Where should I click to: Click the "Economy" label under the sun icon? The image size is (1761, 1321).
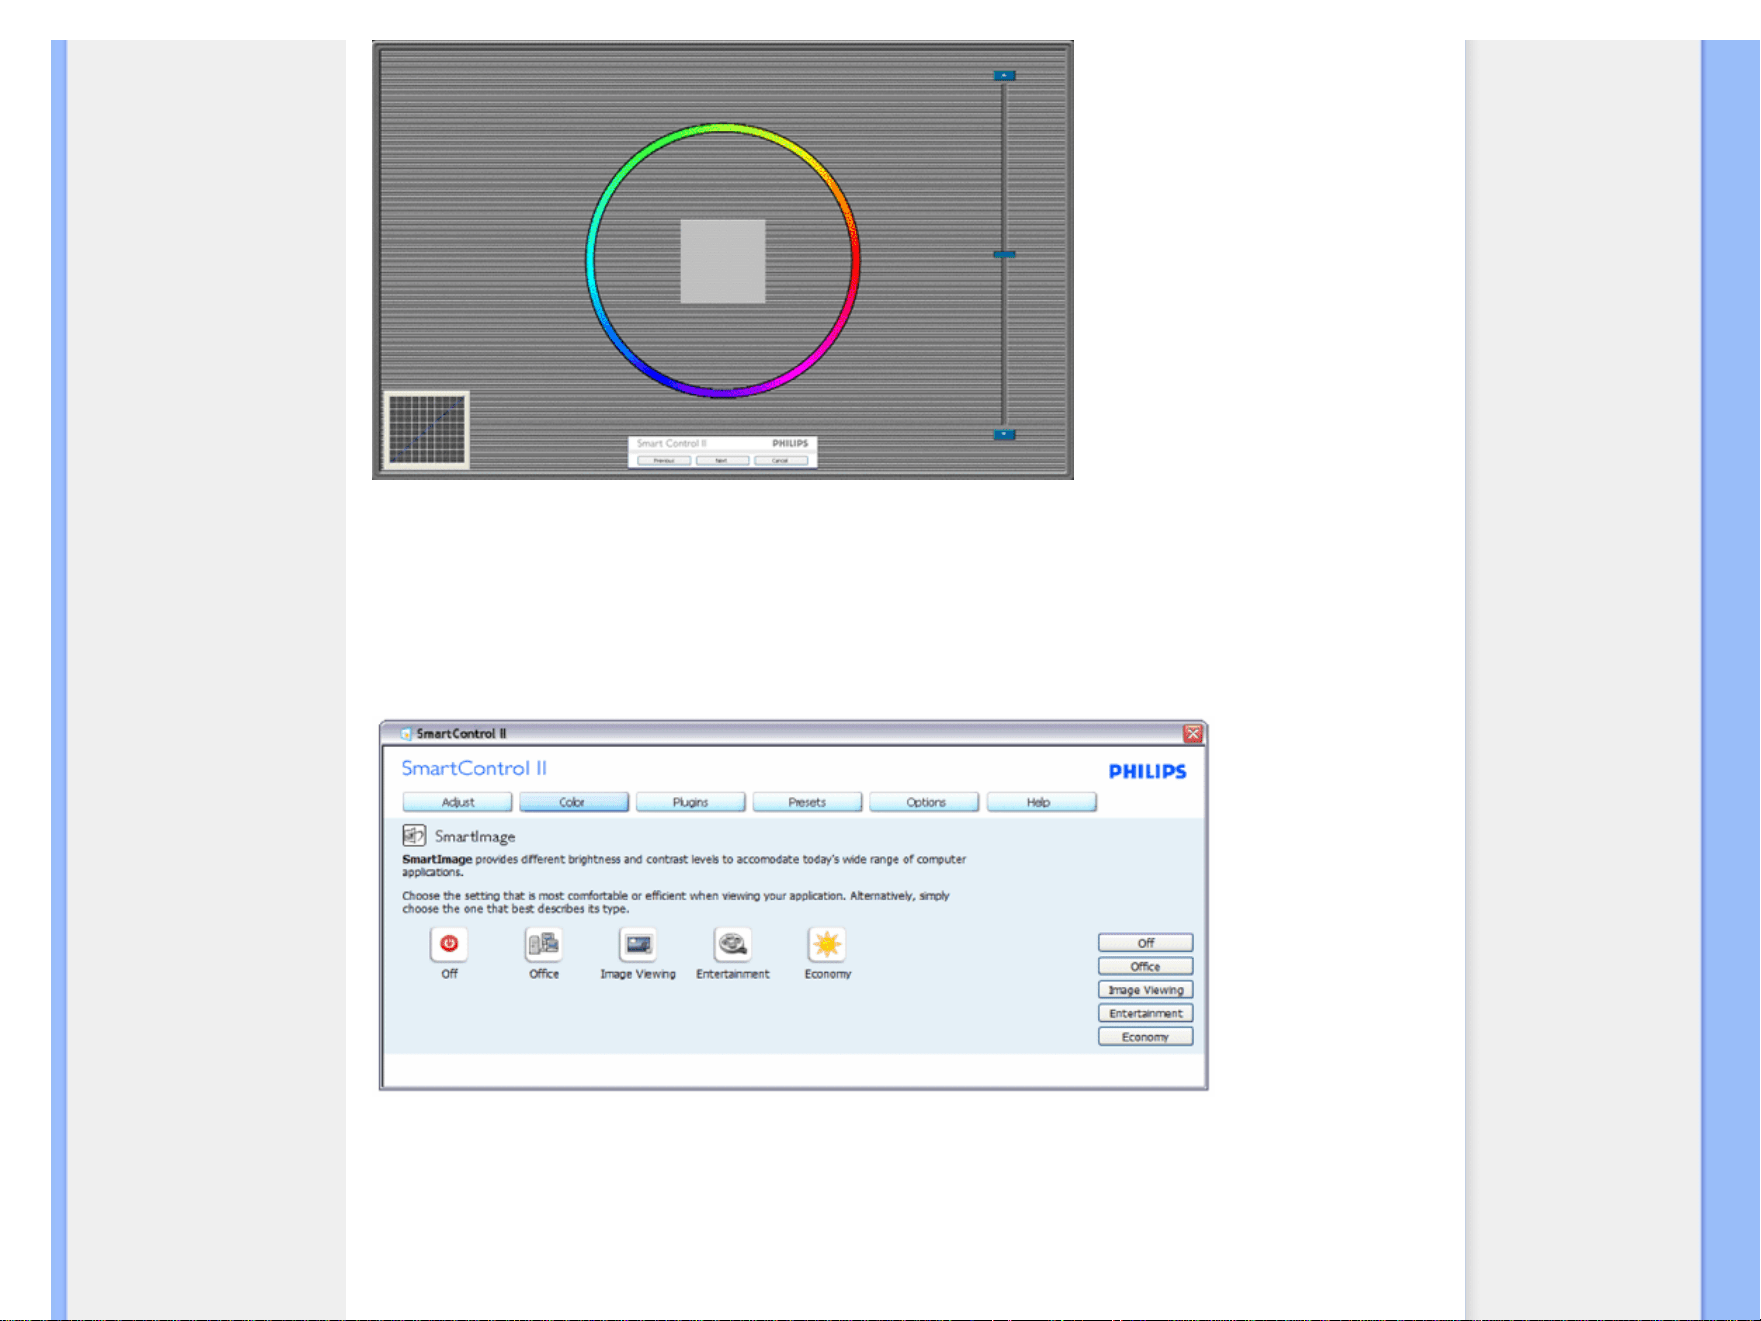[828, 974]
